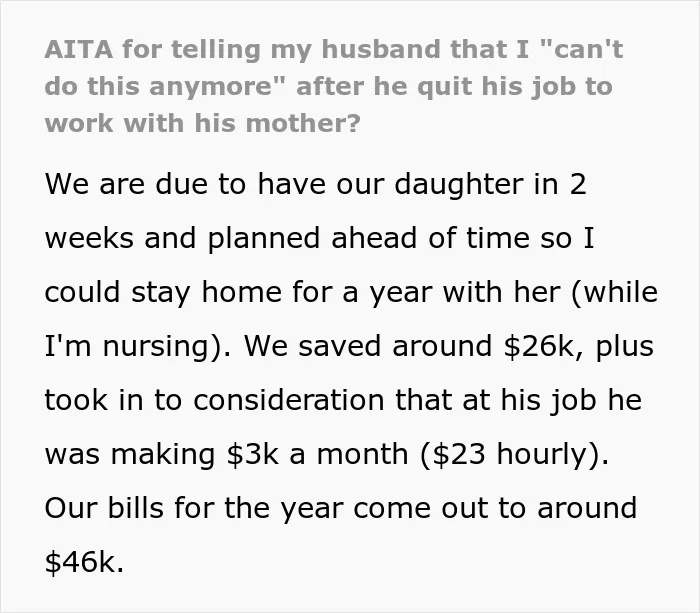Click the '(while' text in the third line
Screen dimensions: 700x613
pyautogui.click(x=615, y=292)
